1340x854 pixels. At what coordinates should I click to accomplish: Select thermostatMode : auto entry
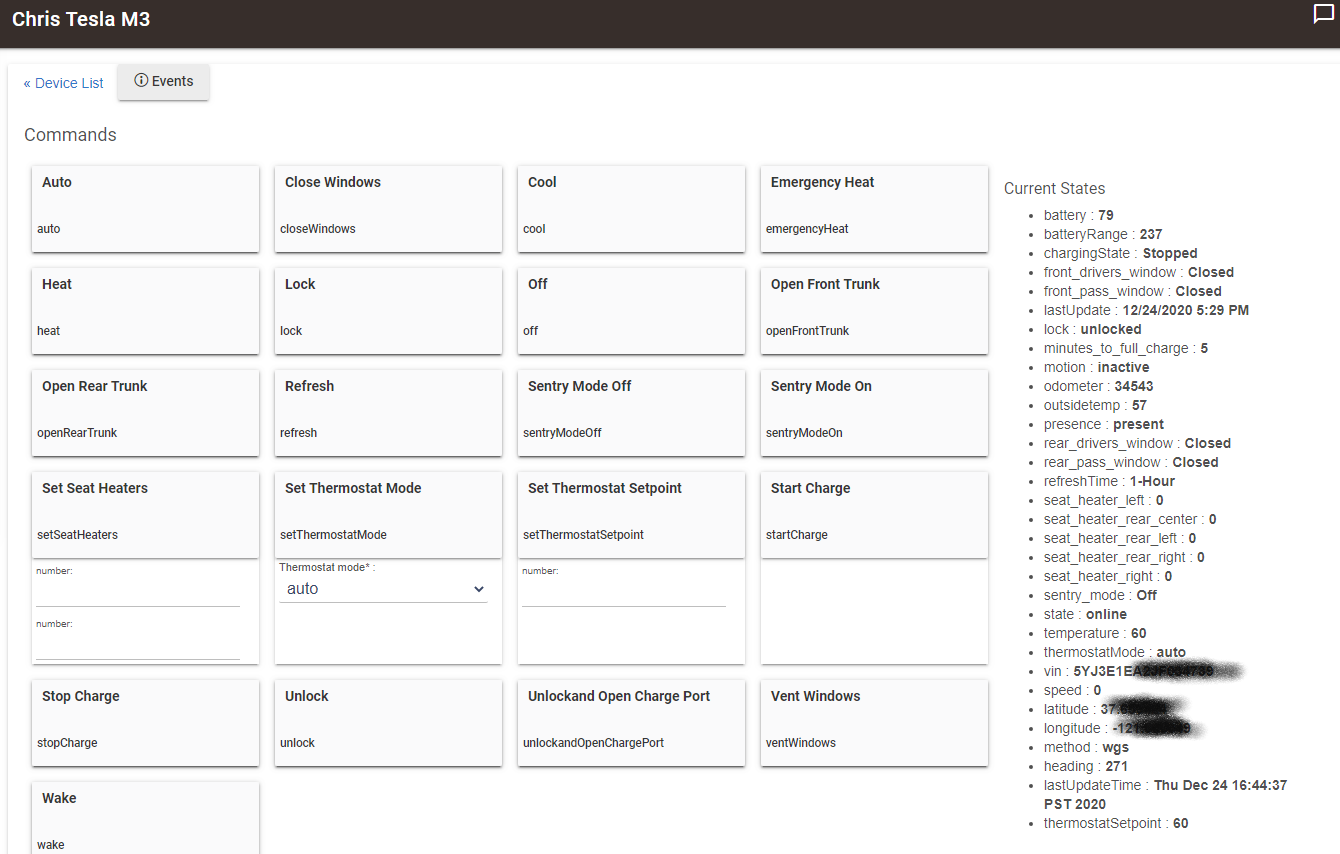coord(1115,652)
